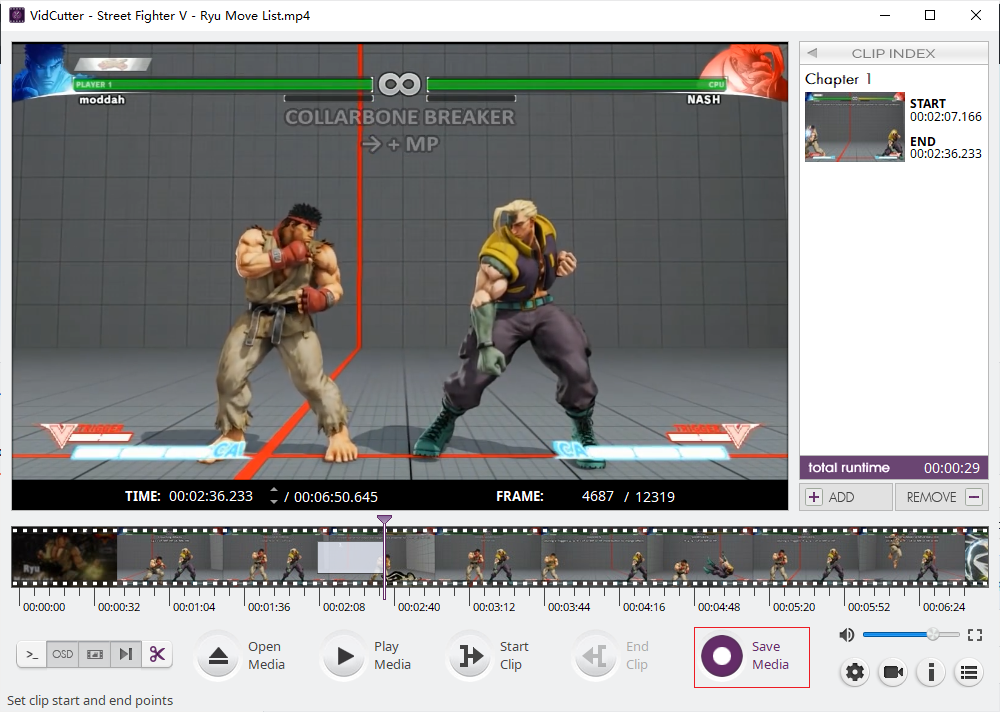Open Media eject icon button
Screen dimensions: 1000x712
[218, 656]
